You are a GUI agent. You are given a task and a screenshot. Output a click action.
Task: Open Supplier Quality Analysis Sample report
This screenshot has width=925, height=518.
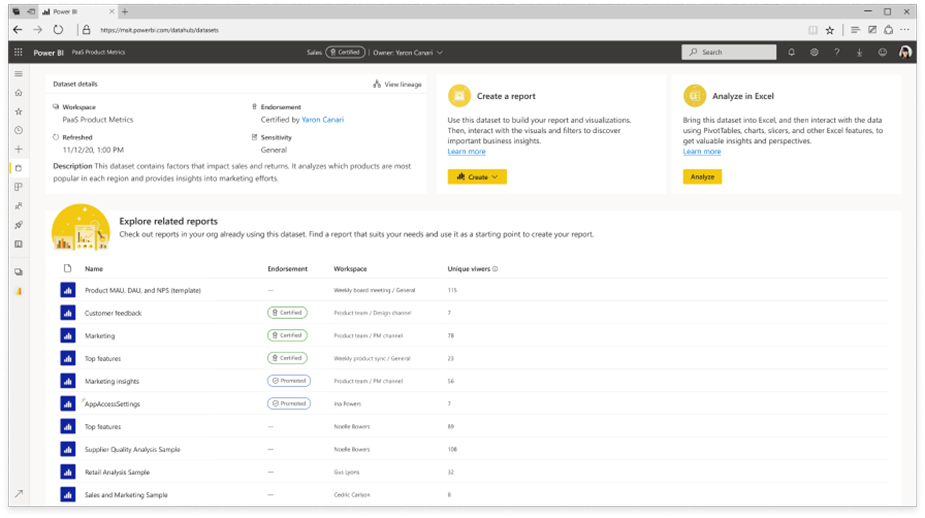coord(132,450)
